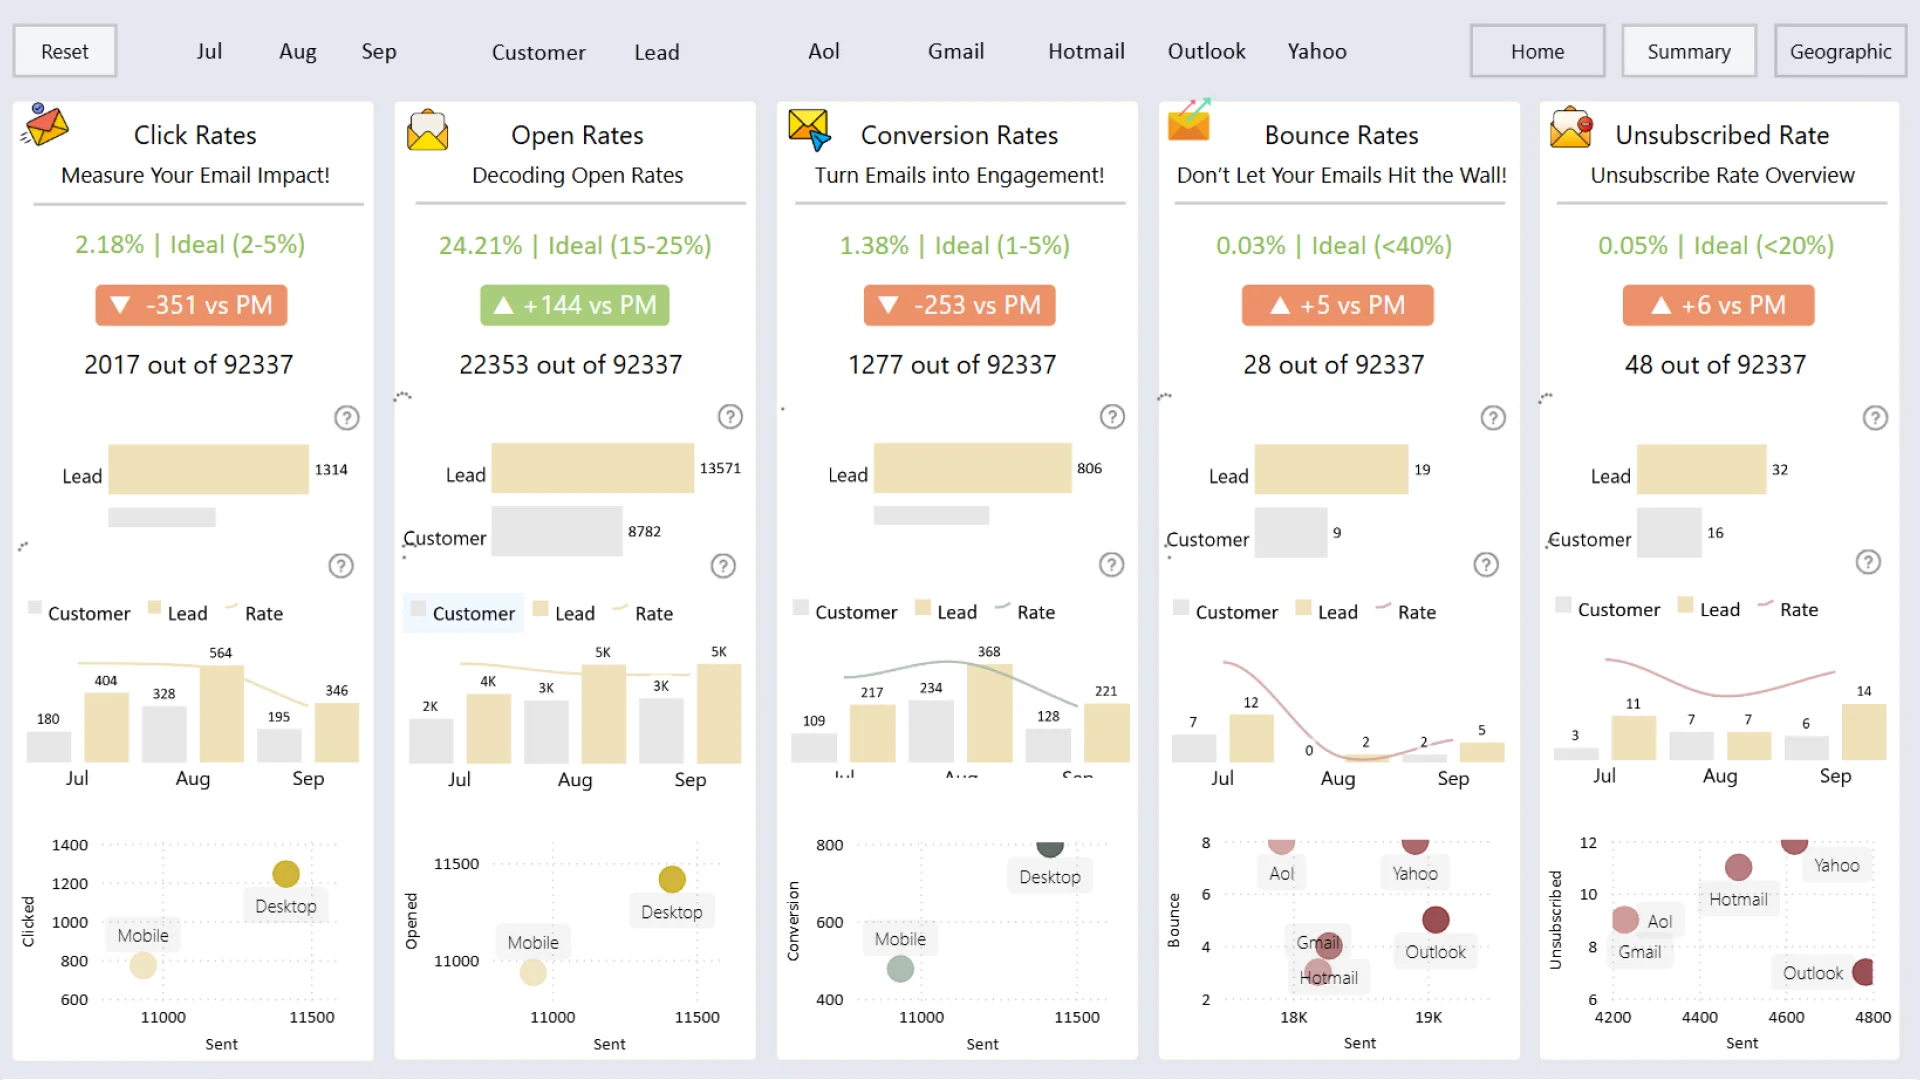Click the Click Rates envelope icon
This screenshot has width=1920, height=1080.
pos(45,126)
